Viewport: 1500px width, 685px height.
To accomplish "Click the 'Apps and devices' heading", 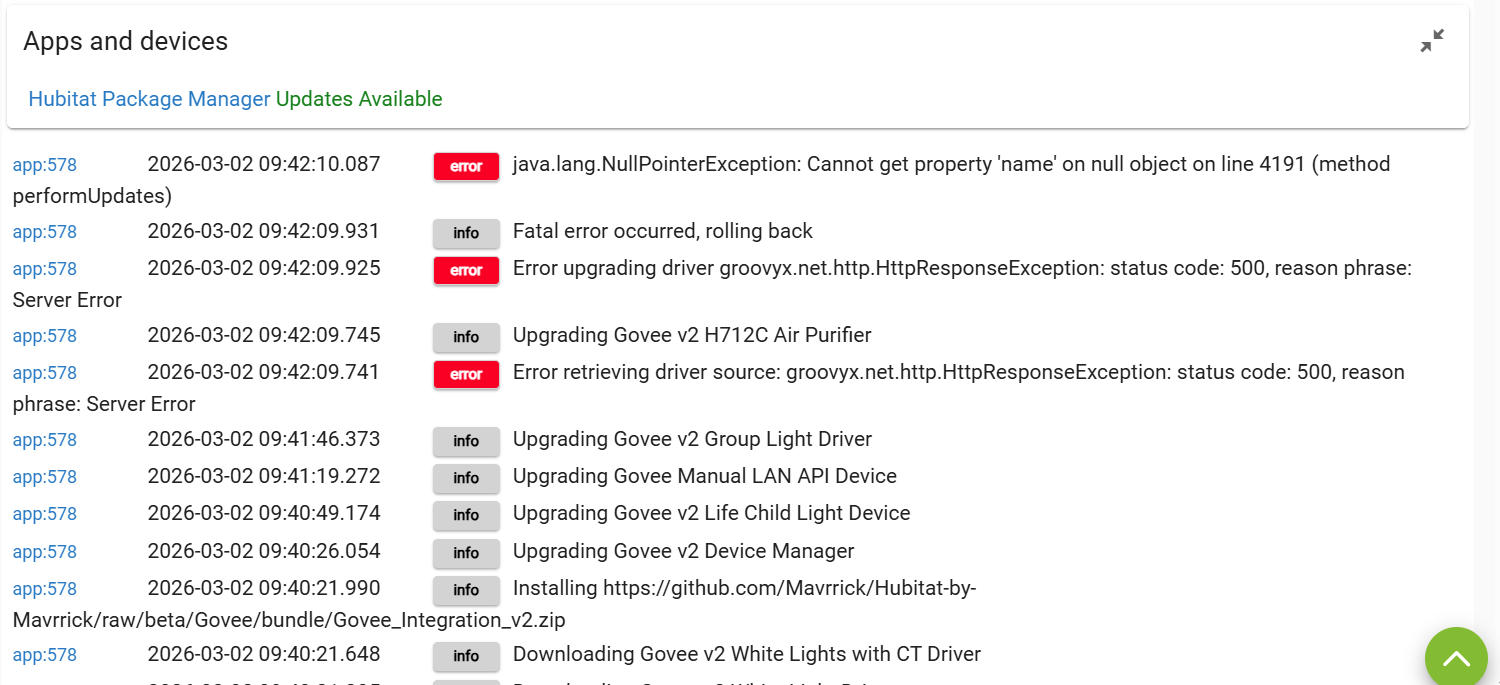I will [126, 41].
